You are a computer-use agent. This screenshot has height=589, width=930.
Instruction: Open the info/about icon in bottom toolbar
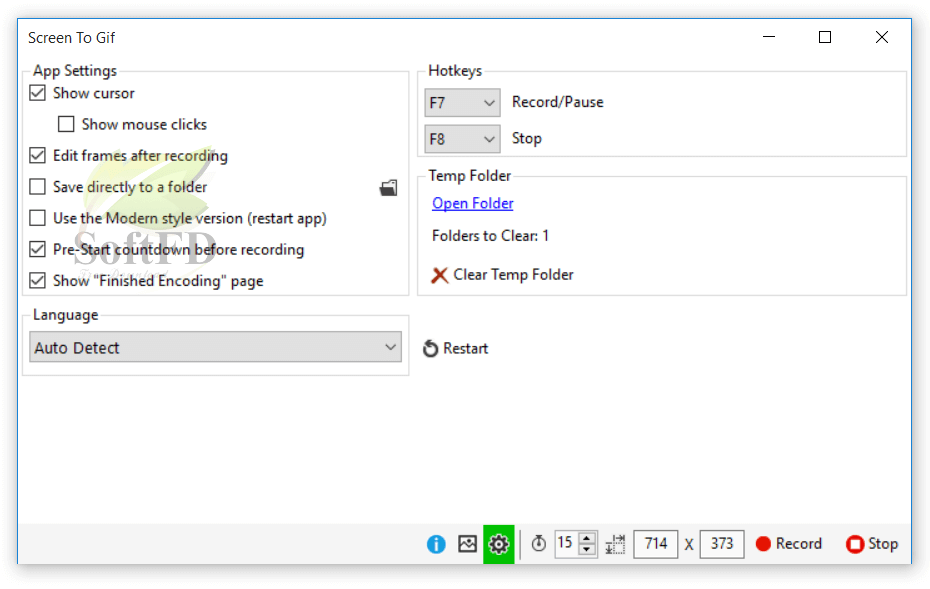[436, 544]
